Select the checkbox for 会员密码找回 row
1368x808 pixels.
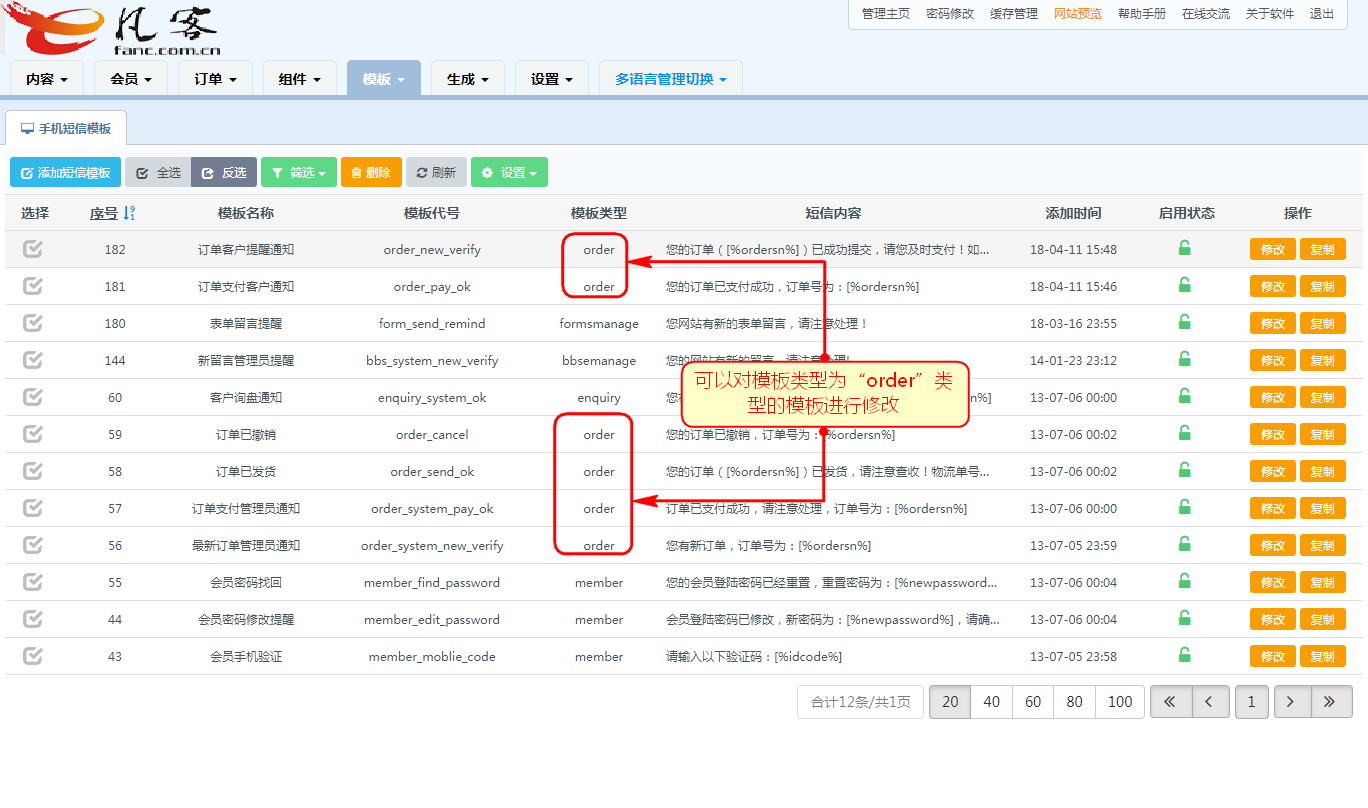pos(33,582)
